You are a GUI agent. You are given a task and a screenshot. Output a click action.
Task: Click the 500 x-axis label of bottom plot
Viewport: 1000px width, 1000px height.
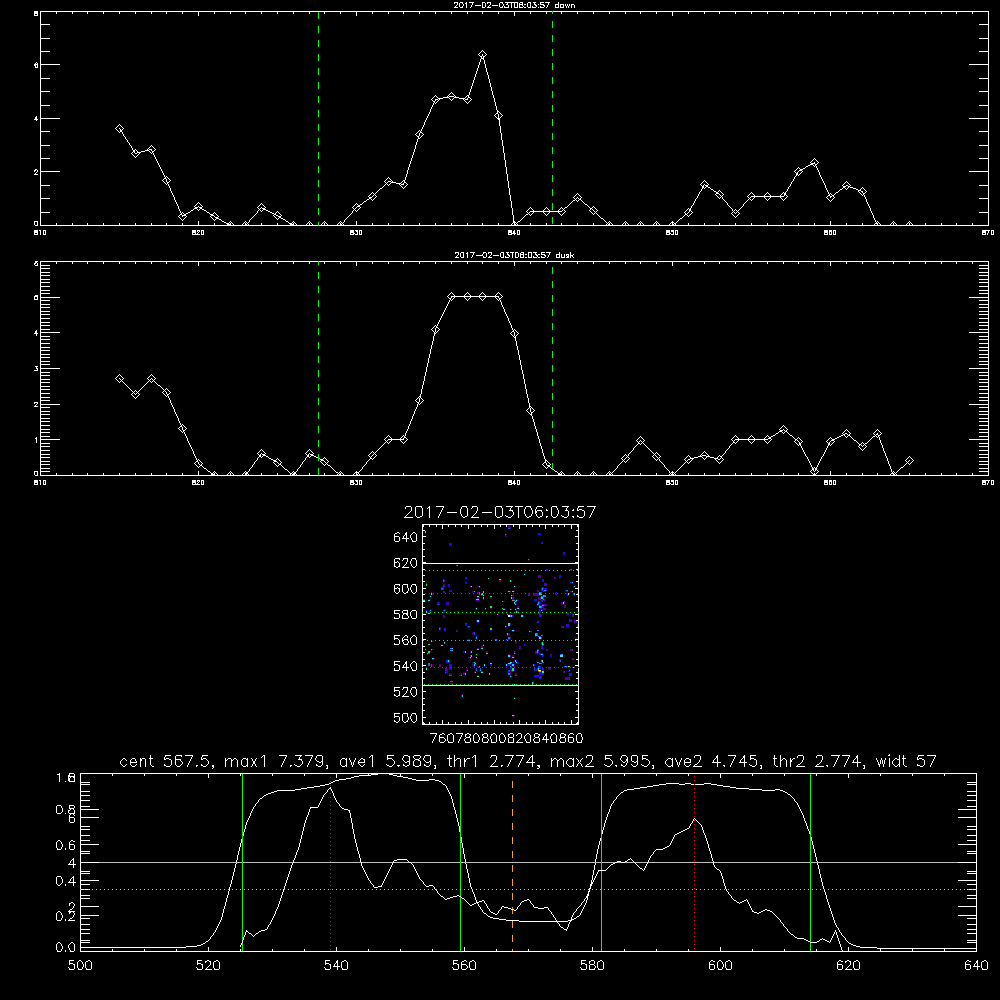[80, 966]
